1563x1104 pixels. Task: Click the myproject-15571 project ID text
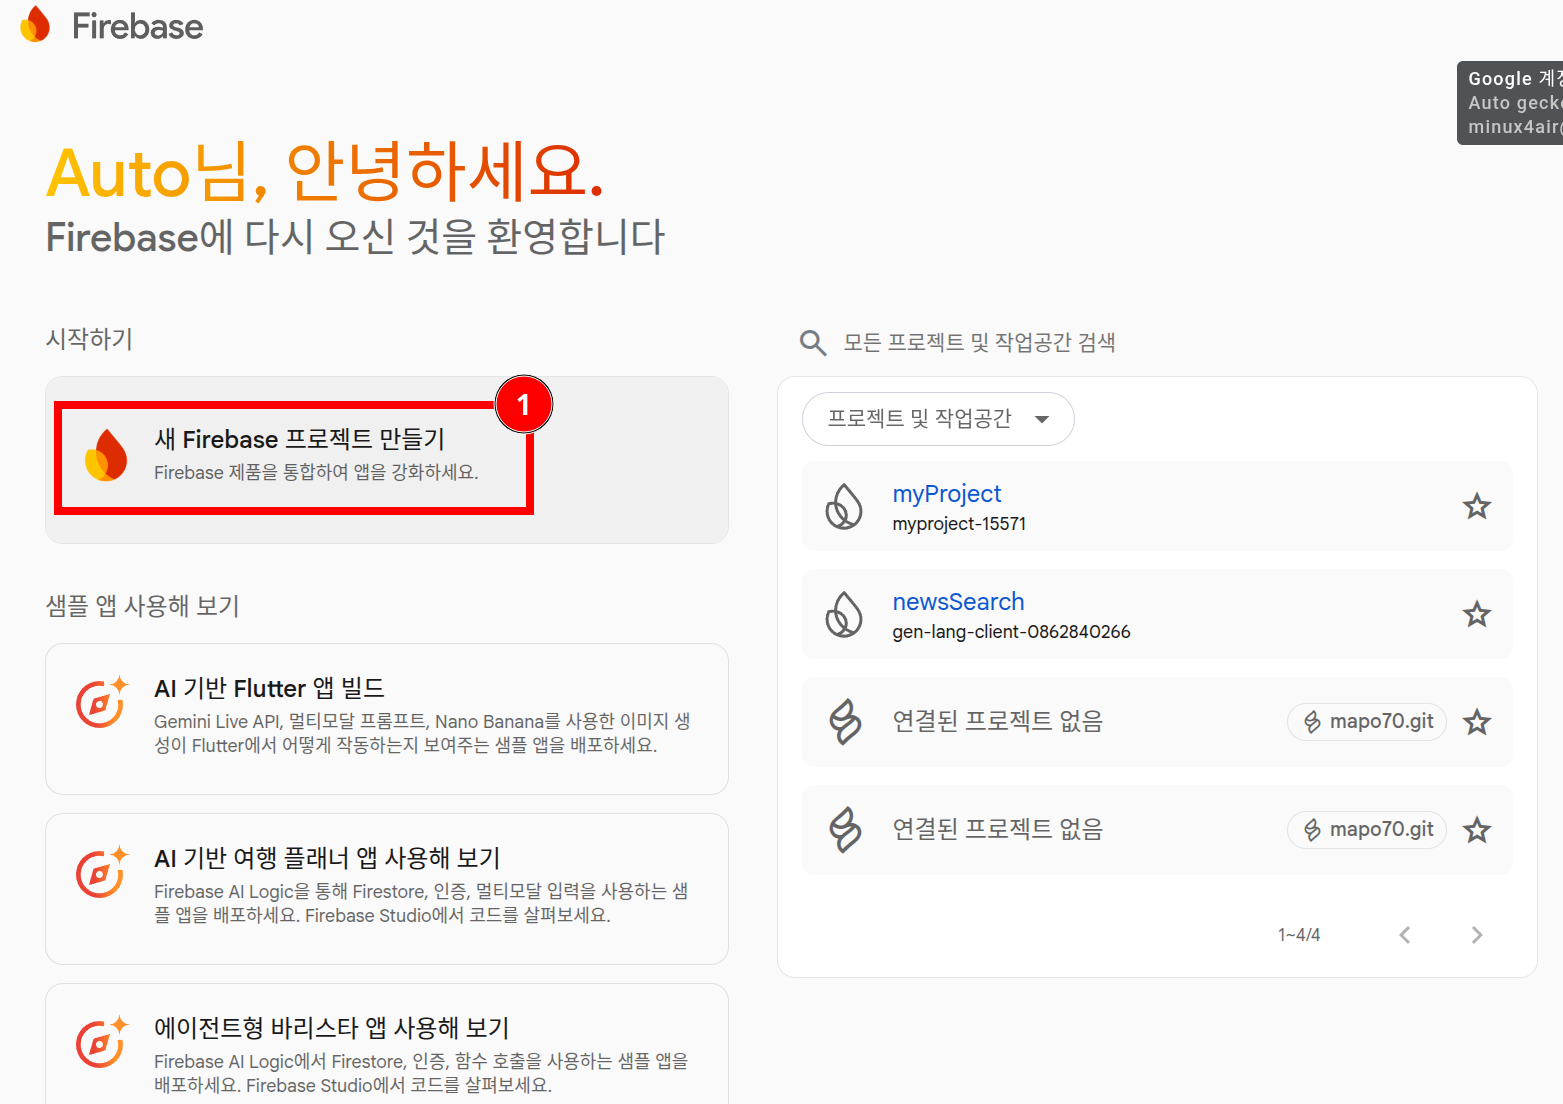[x=959, y=524]
